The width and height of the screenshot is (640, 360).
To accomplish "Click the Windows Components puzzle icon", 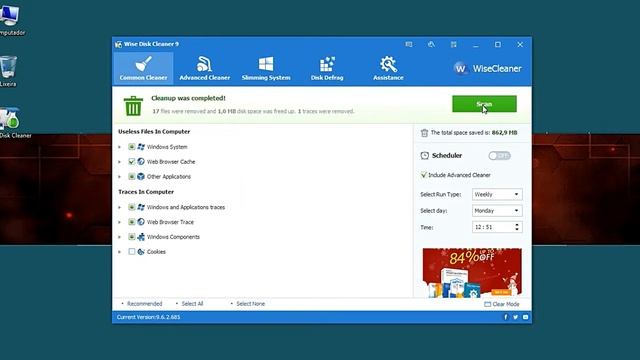I will click(x=141, y=237).
